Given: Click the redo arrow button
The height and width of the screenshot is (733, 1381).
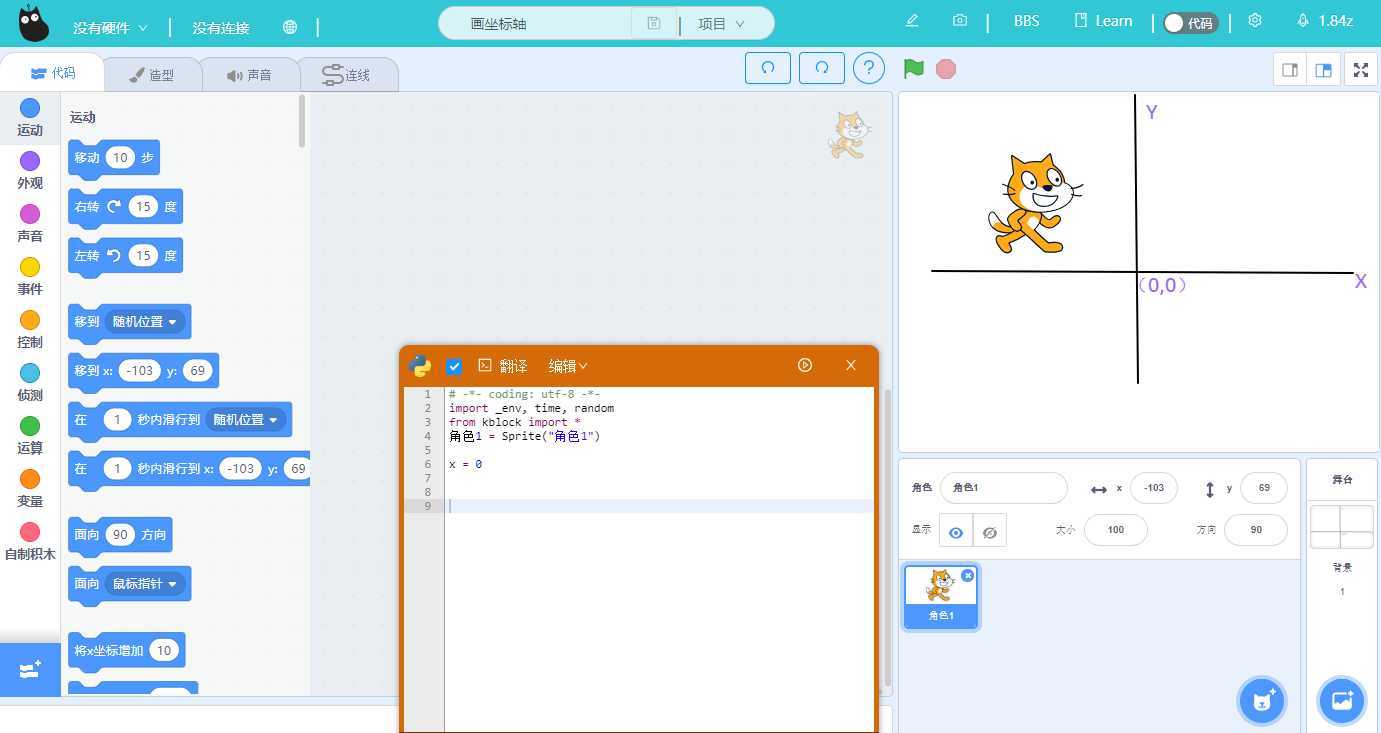Looking at the screenshot, I should (822, 68).
